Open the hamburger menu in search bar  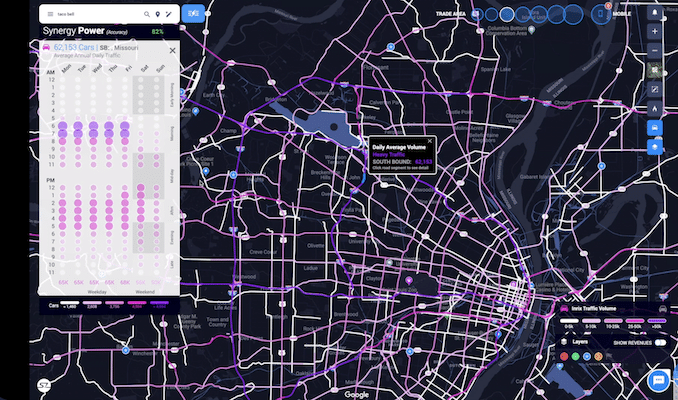pyautogui.click(x=50, y=14)
